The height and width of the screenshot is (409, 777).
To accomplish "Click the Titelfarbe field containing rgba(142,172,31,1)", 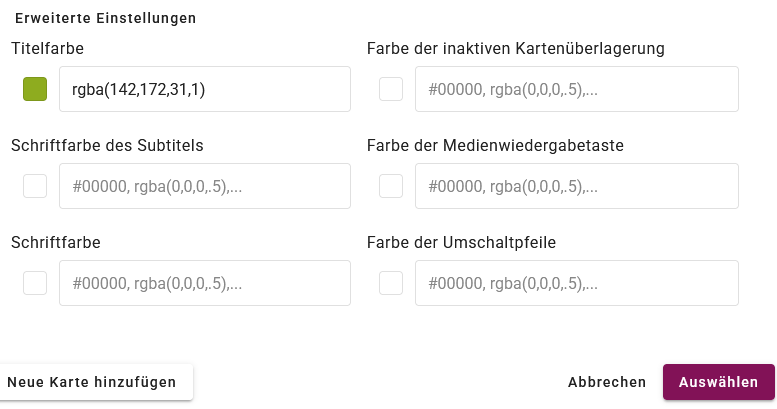I will [x=205, y=89].
